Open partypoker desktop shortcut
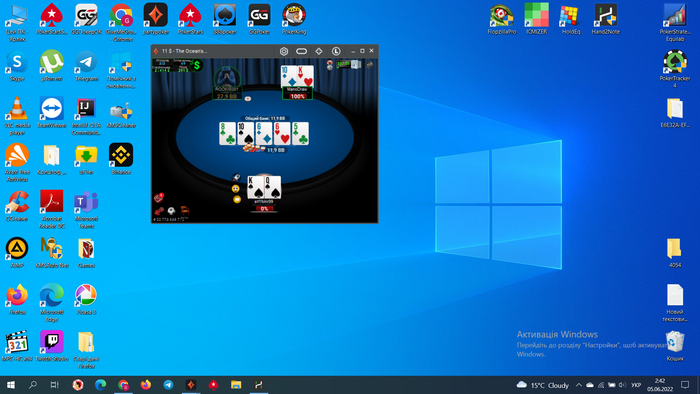 point(156,19)
